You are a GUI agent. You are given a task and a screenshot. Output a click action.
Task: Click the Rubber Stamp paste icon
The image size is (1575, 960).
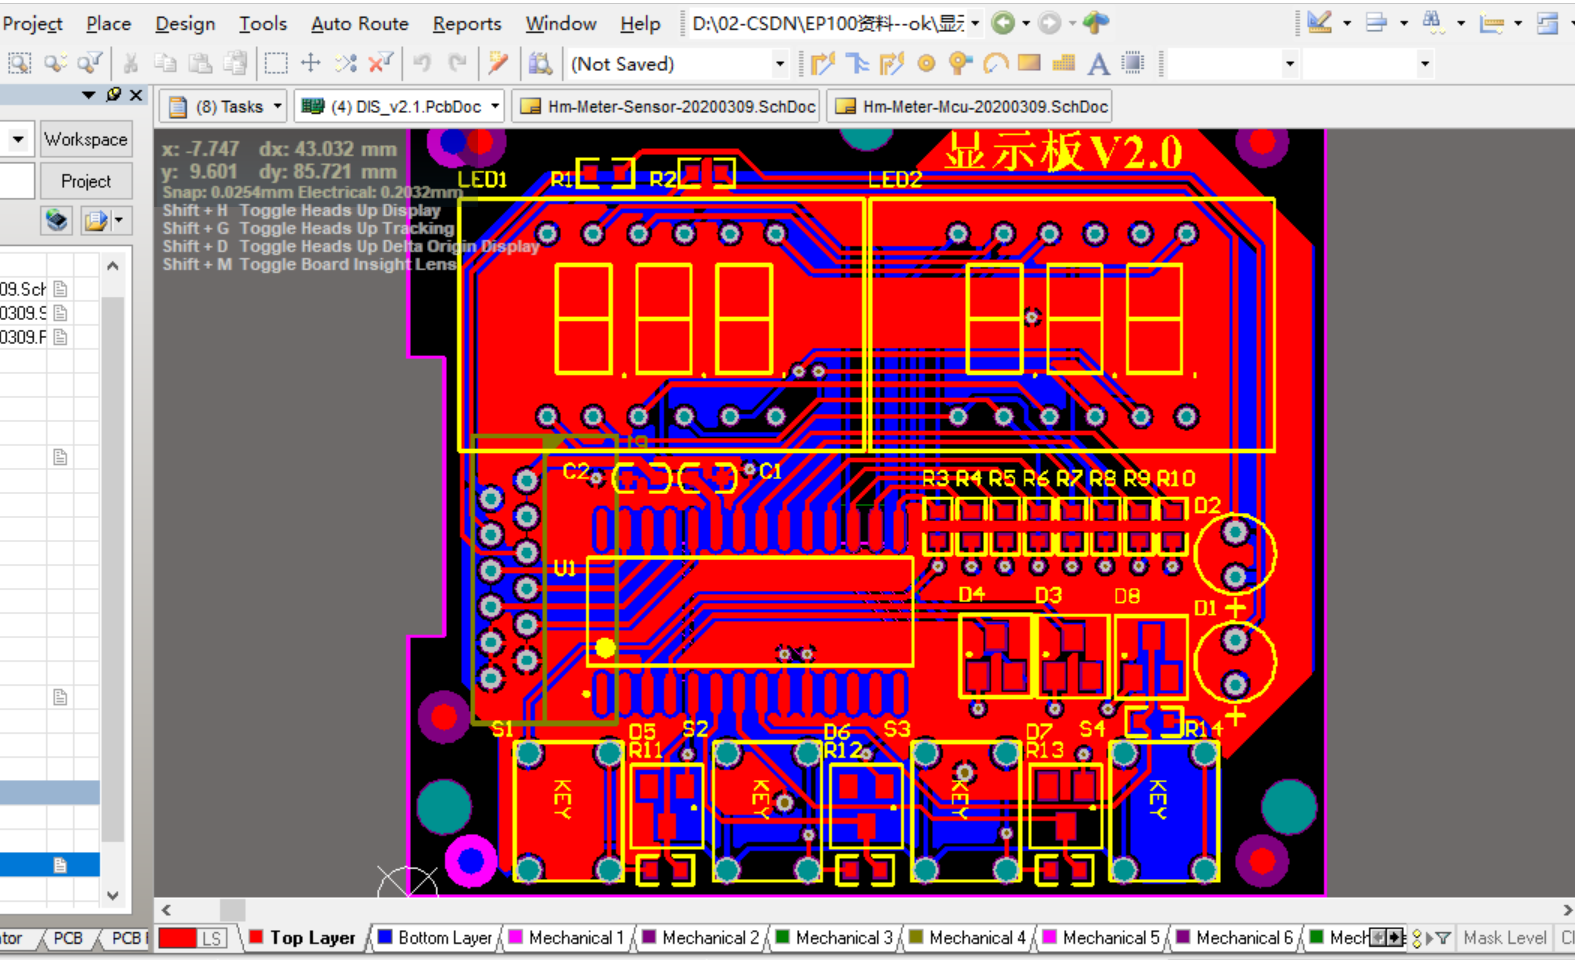click(235, 64)
